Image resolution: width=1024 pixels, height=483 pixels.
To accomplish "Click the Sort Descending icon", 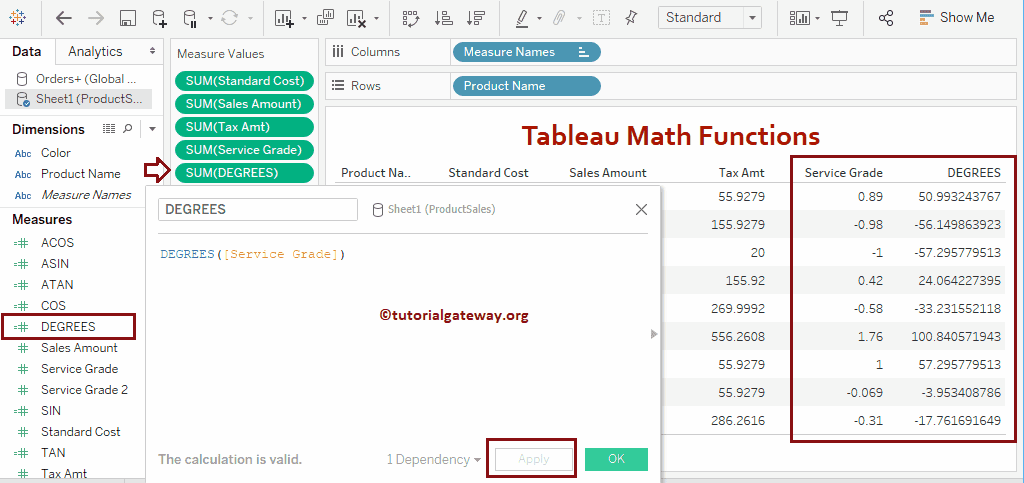I will 476,18.
